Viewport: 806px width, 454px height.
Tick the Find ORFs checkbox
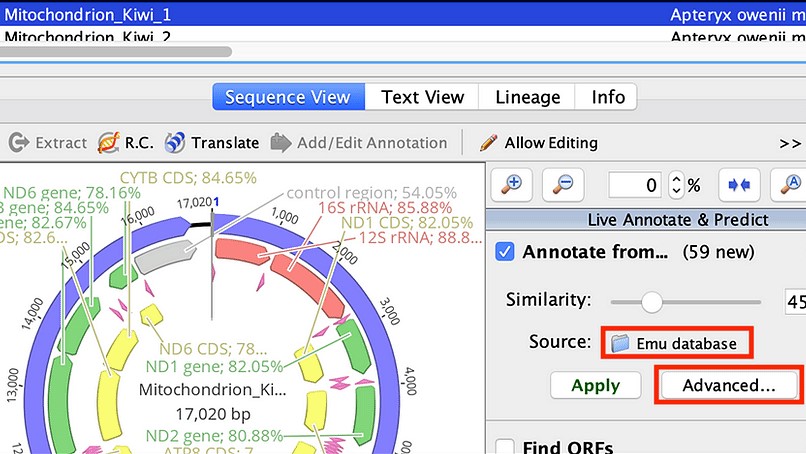(x=505, y=448)
